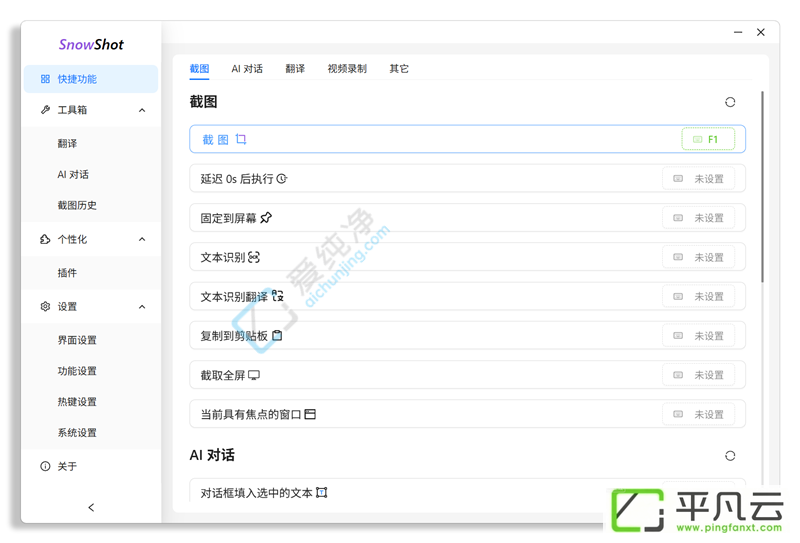Reset the AI 对话 section with refresh icon

click(730, 456)
